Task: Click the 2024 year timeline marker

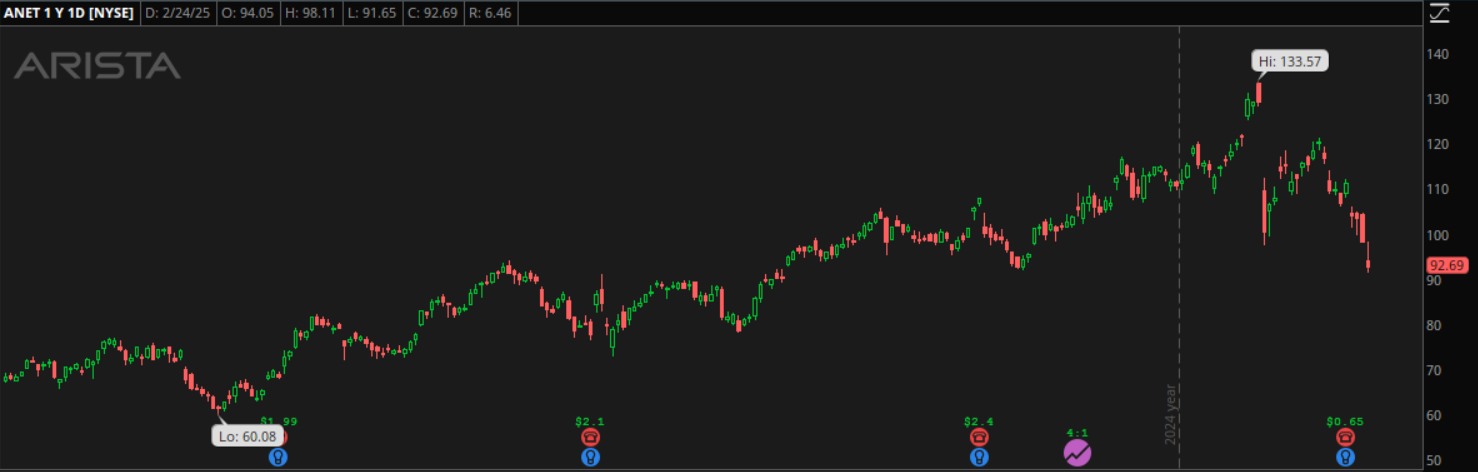Action: [1172, 415]
